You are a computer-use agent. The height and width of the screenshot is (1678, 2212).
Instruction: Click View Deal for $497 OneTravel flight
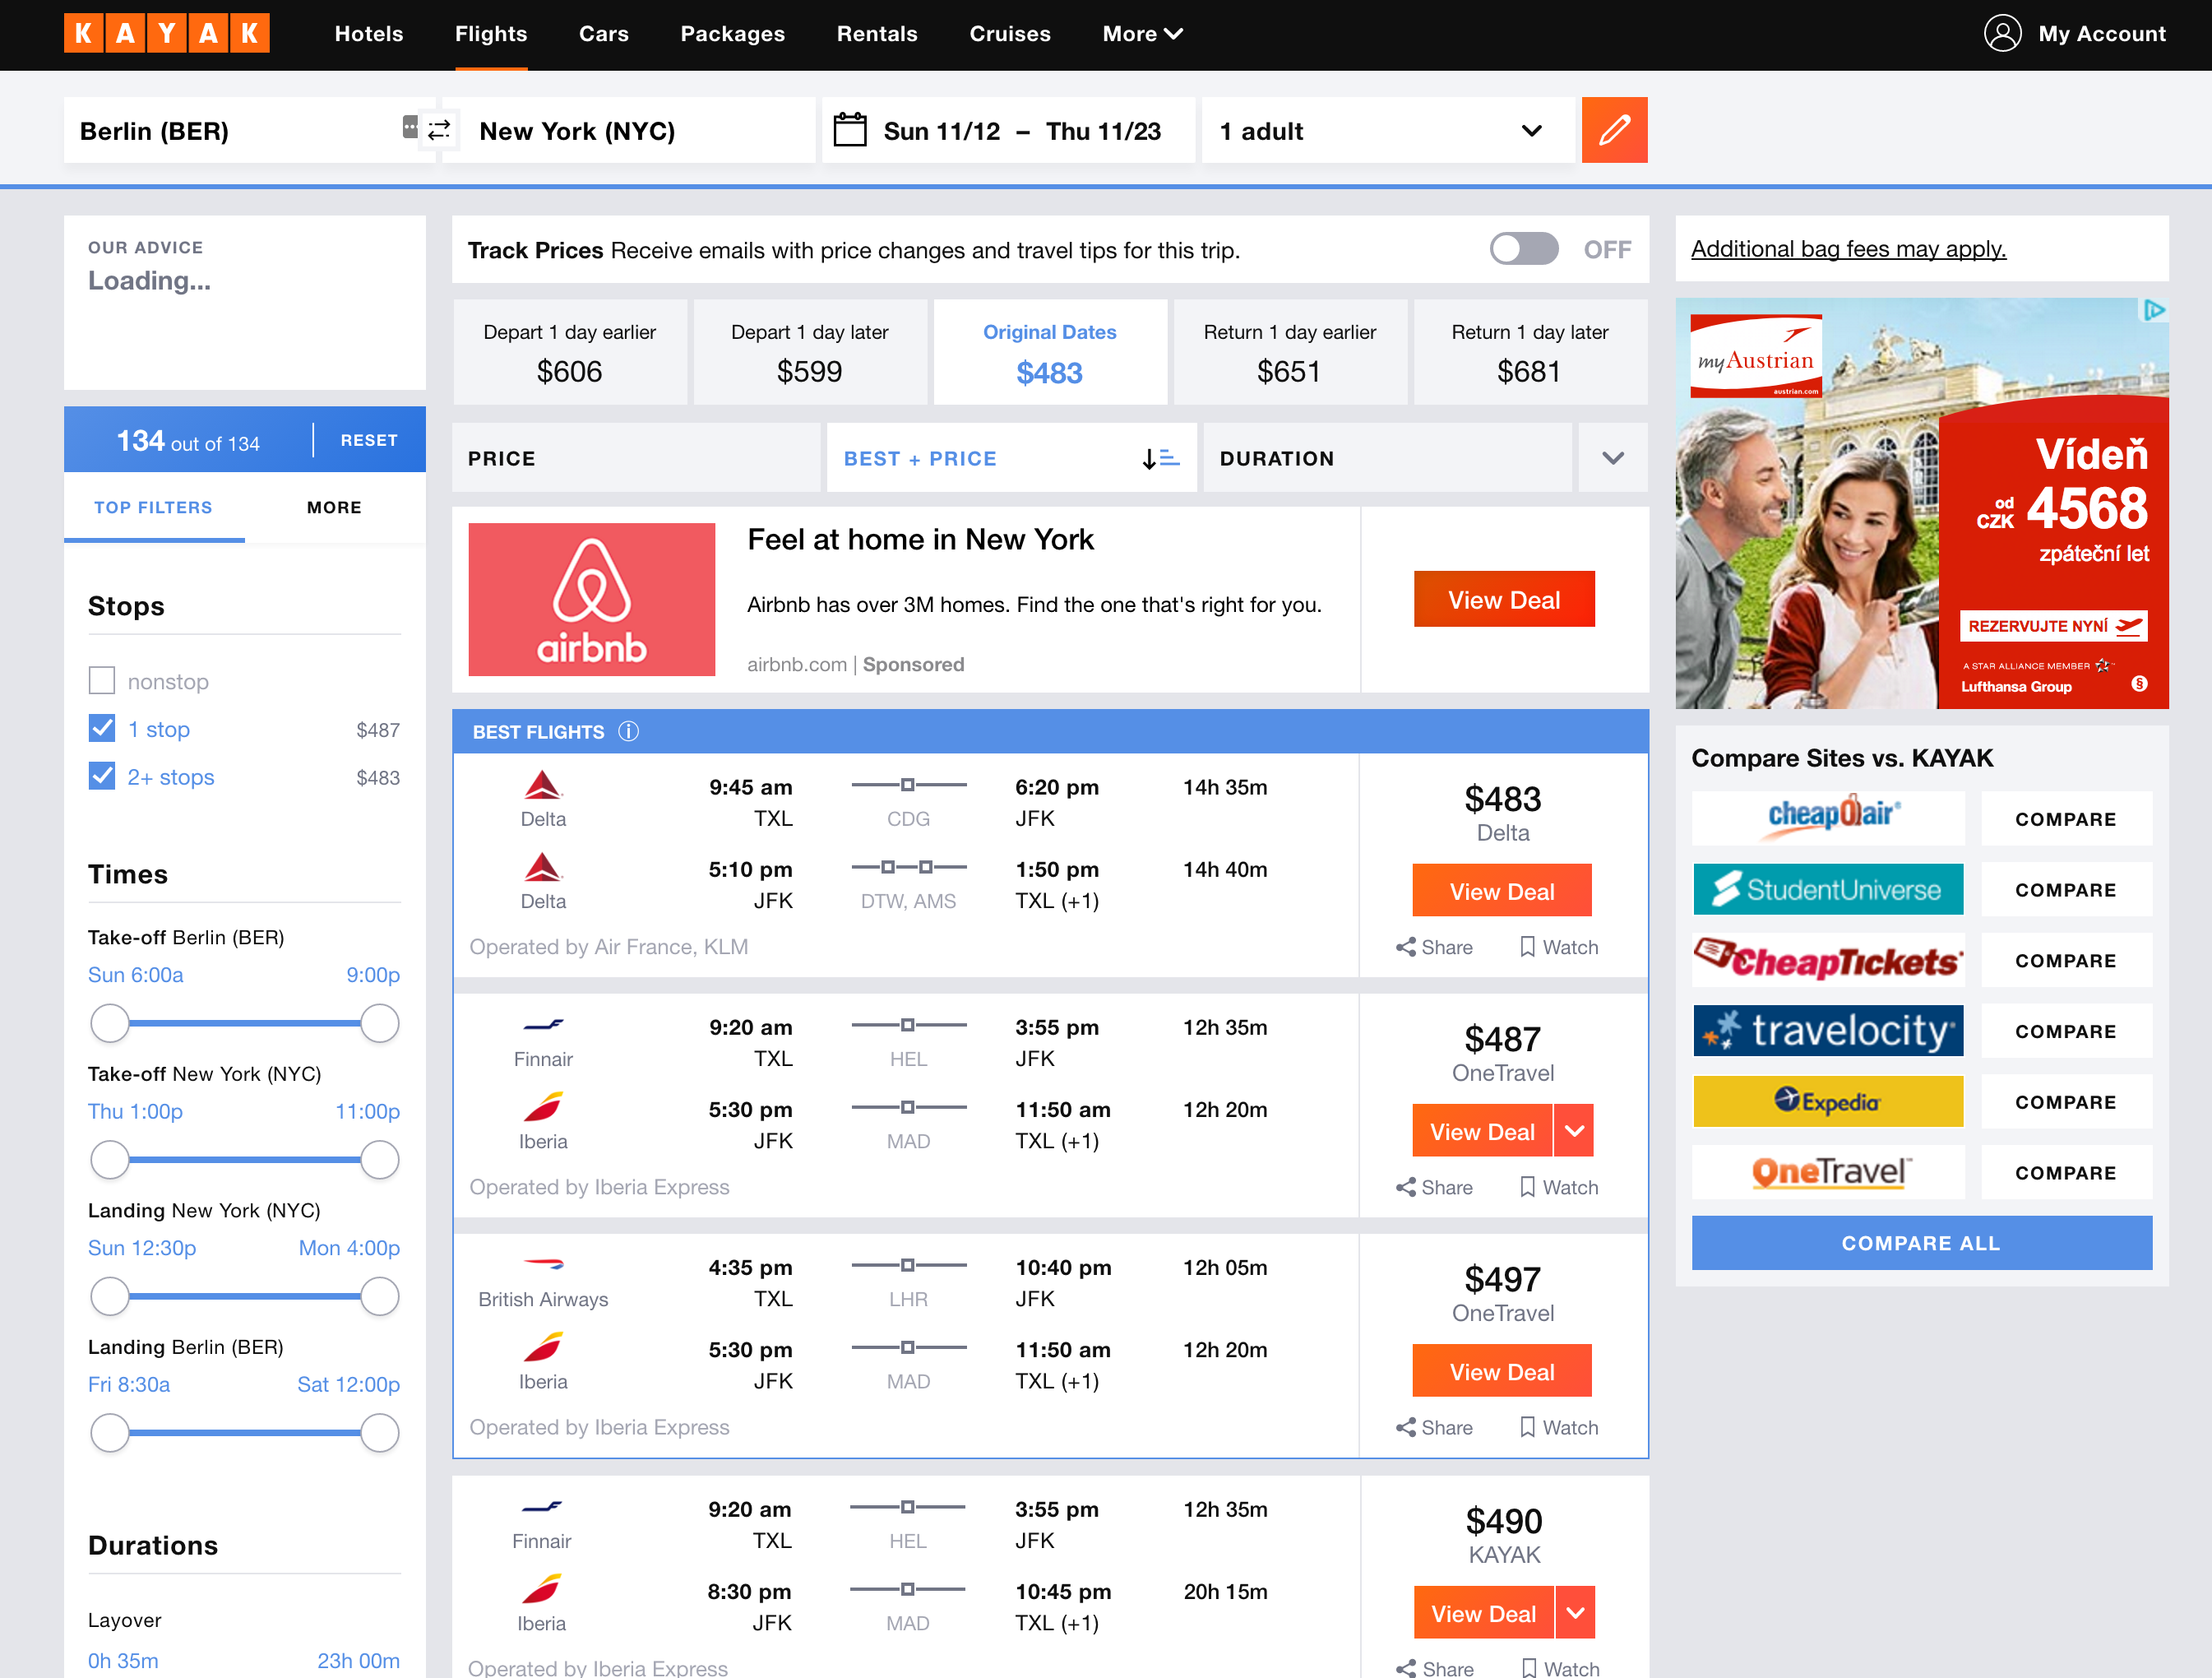(x=1502, y=1371)
